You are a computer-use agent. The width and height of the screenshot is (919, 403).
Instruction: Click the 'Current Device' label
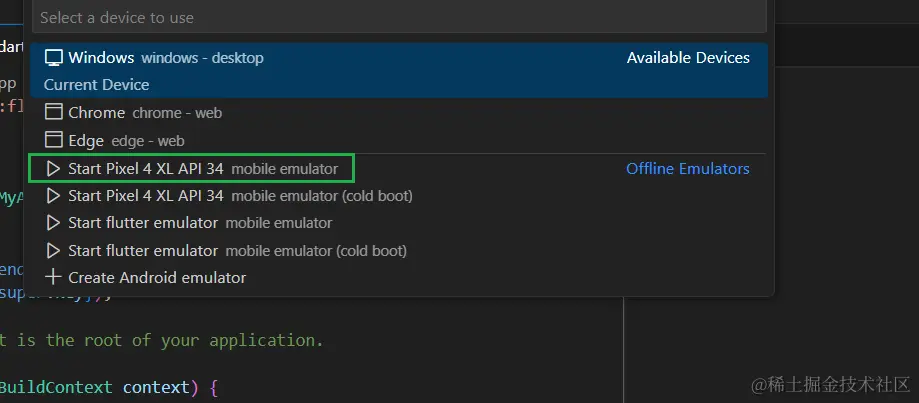click(96, 85)
